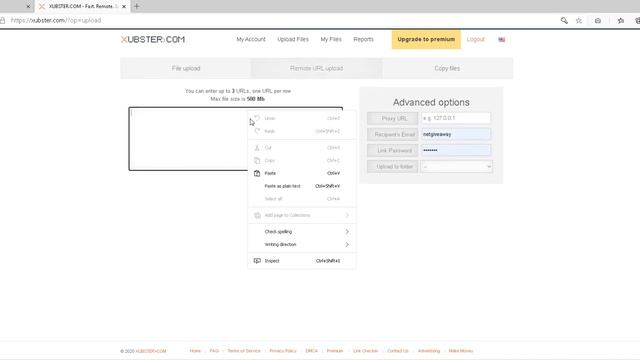
Task: Open Writing direction submenu
Action: 302,244
